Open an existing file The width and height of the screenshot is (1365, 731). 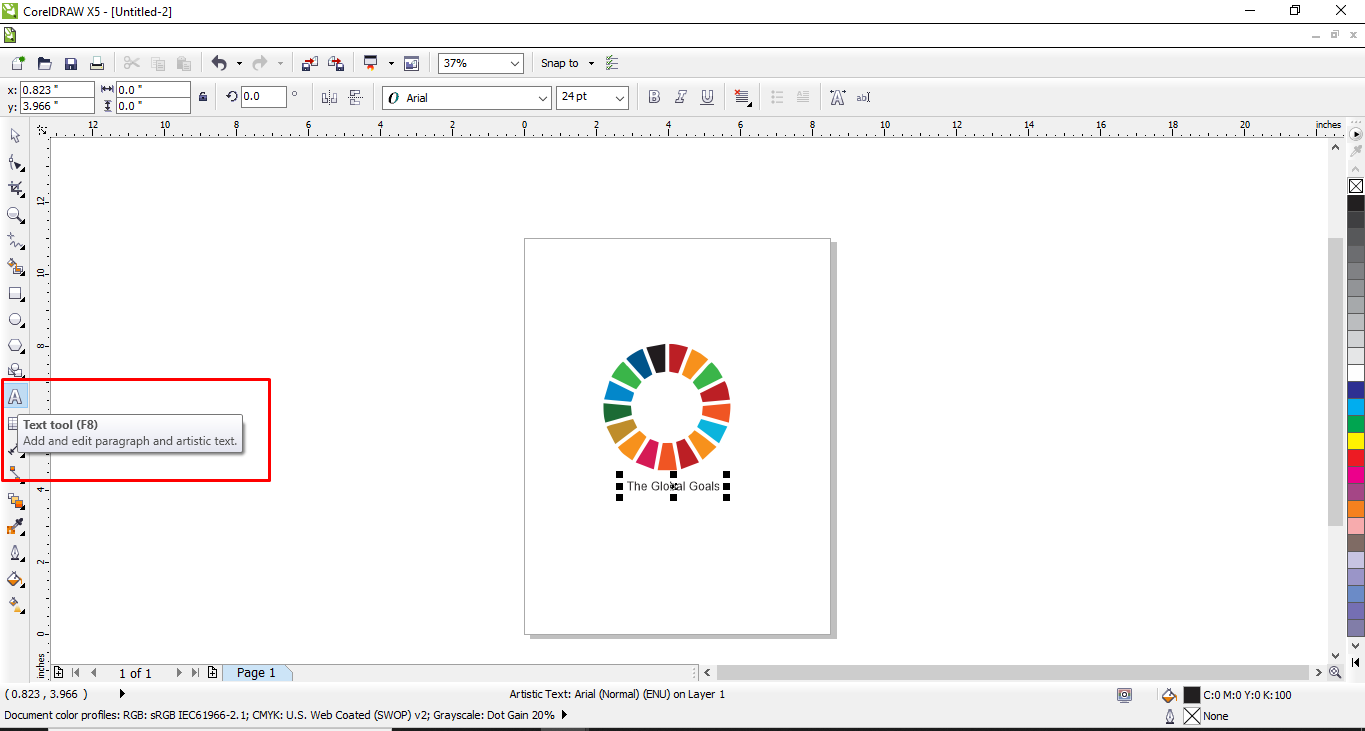[x=45, y=63]
